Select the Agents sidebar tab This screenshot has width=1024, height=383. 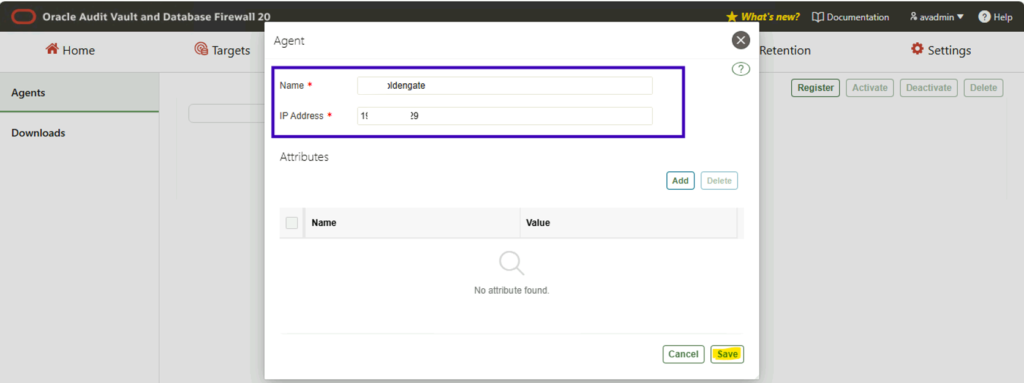(79, 93)
